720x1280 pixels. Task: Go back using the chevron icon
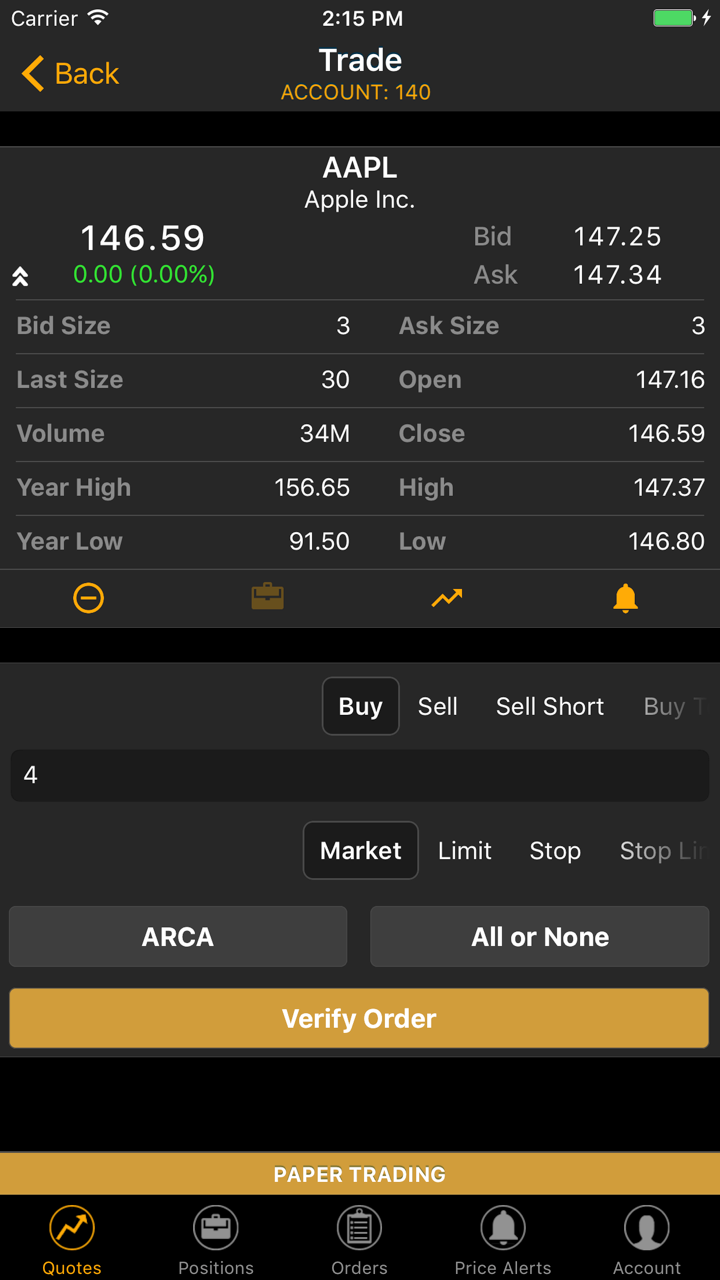(33, 74)
